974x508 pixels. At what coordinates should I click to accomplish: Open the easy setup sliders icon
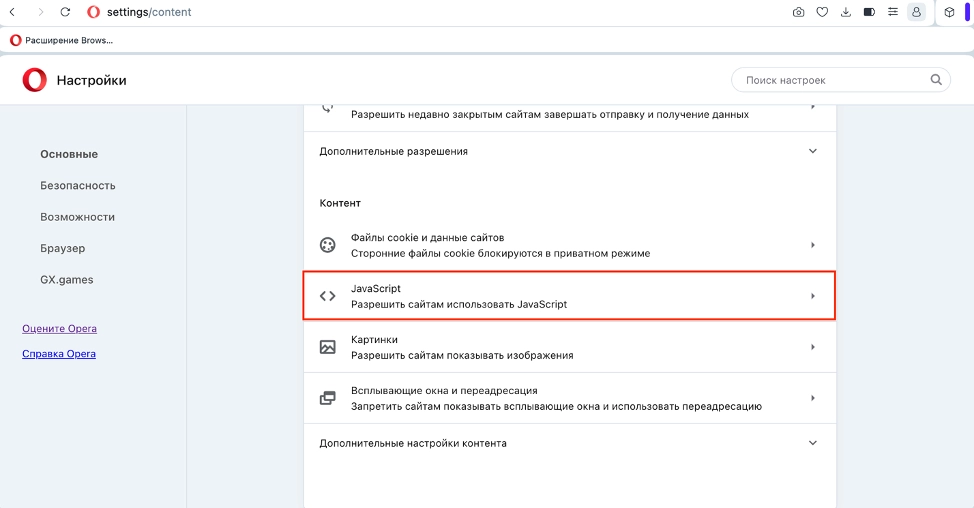click(x=893, y=12)
